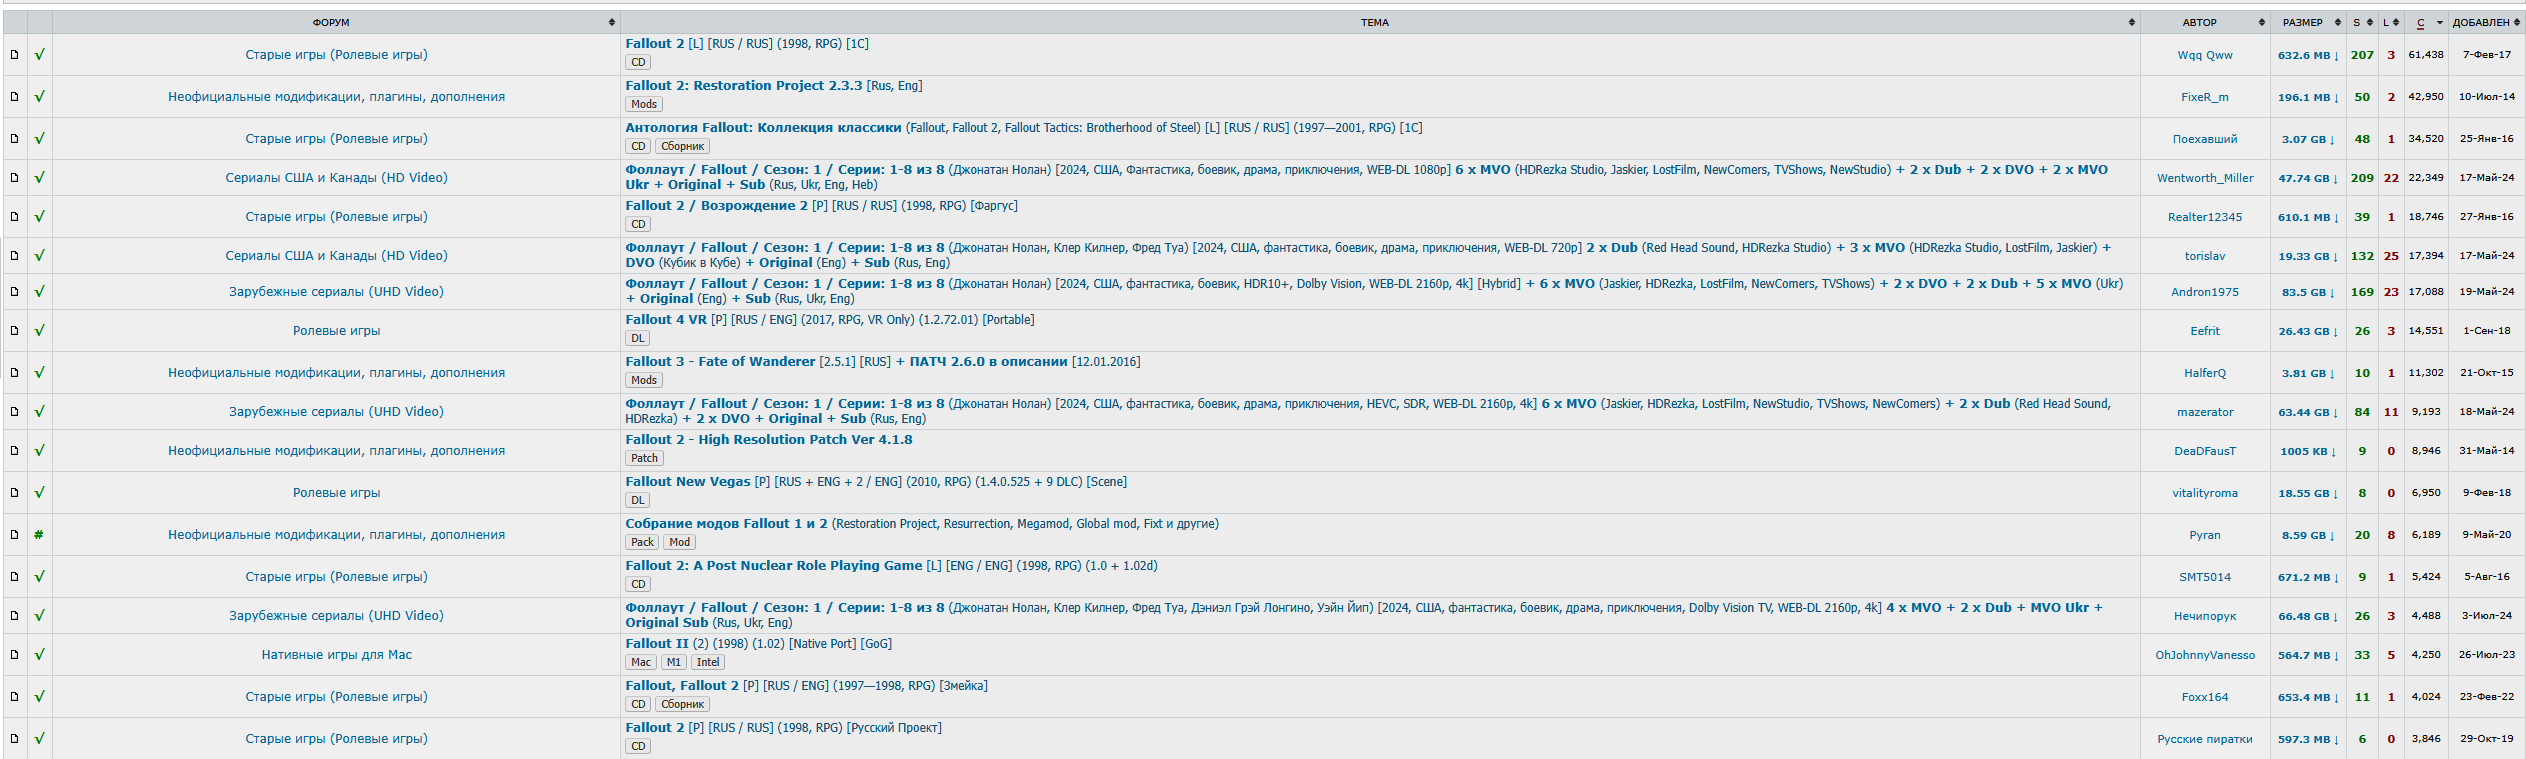
Task: Sort results by the Автор column
Action: pos(2205,22)
